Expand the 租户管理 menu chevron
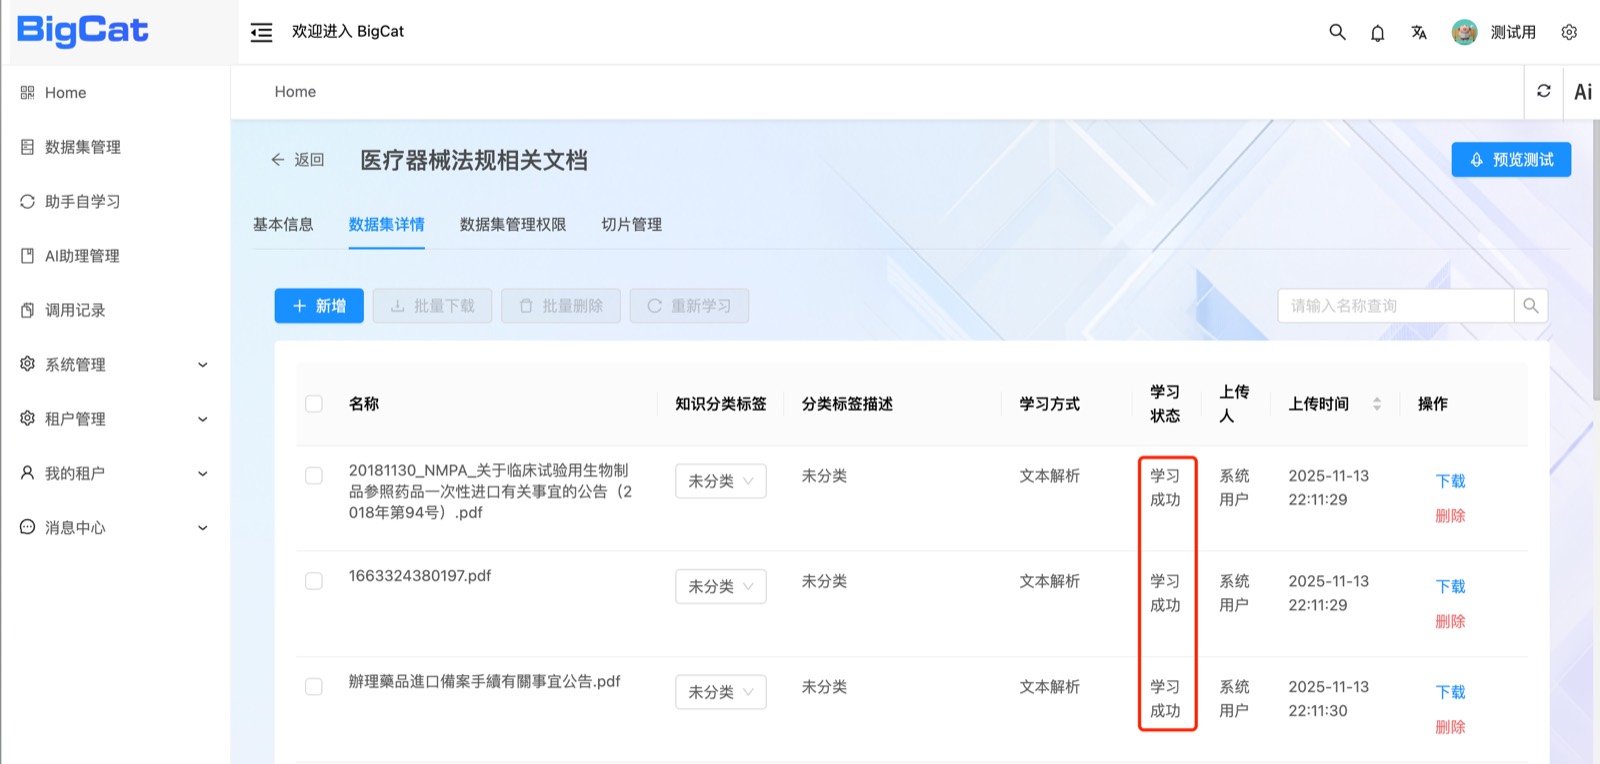 203,419
